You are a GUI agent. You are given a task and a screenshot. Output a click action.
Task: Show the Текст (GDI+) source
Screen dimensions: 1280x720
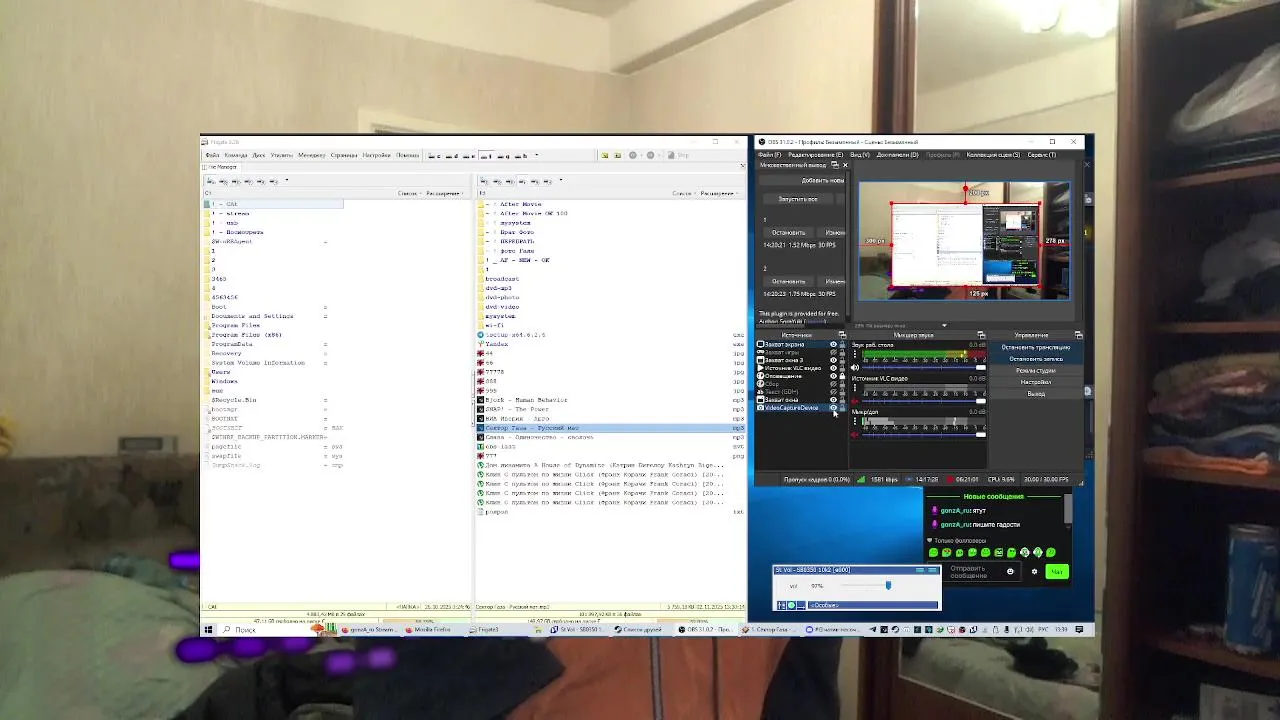coord(833,392)
